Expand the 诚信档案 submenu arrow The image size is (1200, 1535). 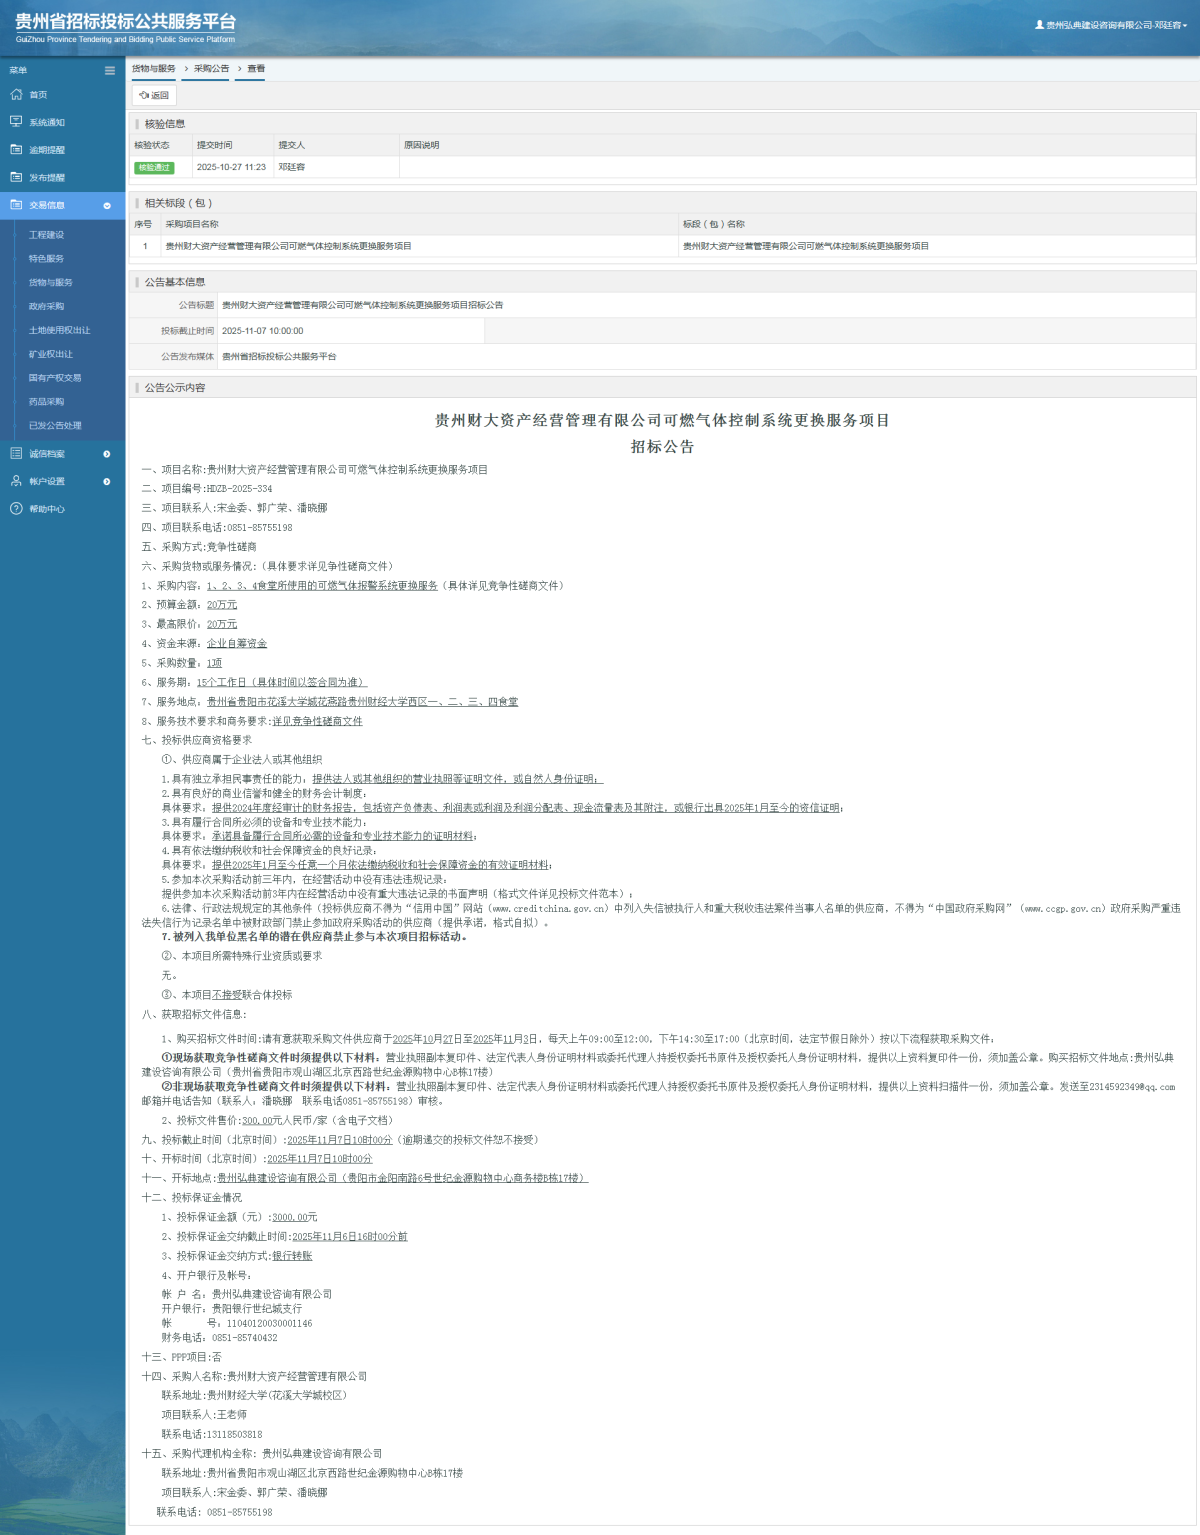[107, 454]
